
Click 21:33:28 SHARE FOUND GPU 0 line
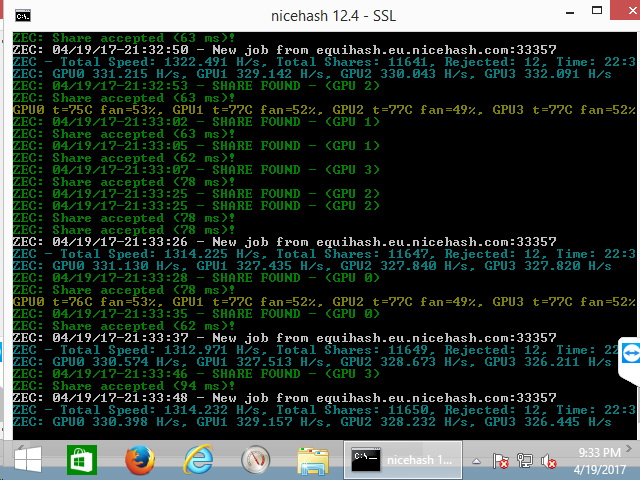pos(196,278)
